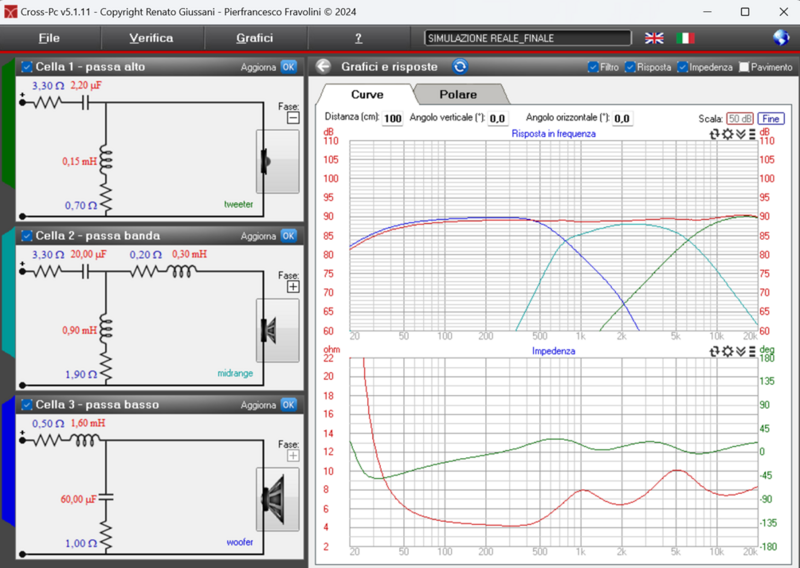This screenshot has height=568, width=800.
Task: Click the Italian flag language icon
Action: 685,38
